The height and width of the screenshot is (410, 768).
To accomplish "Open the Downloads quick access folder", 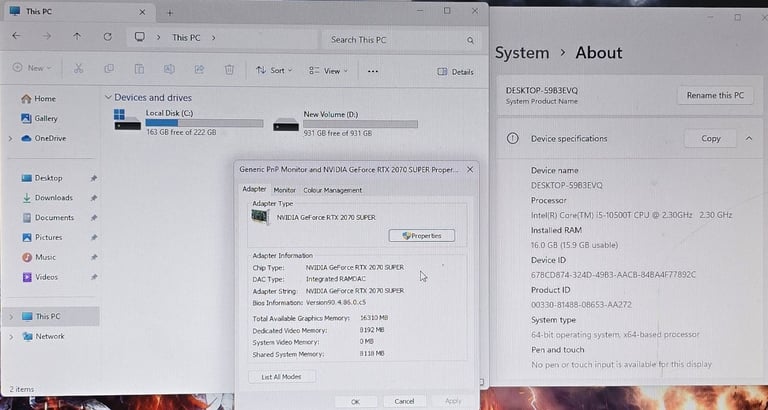I will tap(47, 197).
